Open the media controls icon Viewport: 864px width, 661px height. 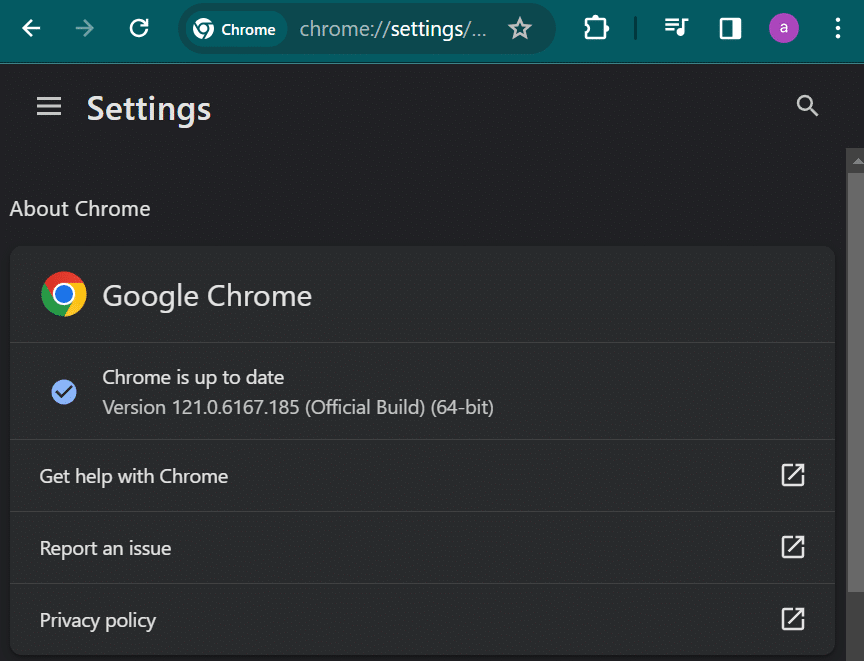click(676, 28)
